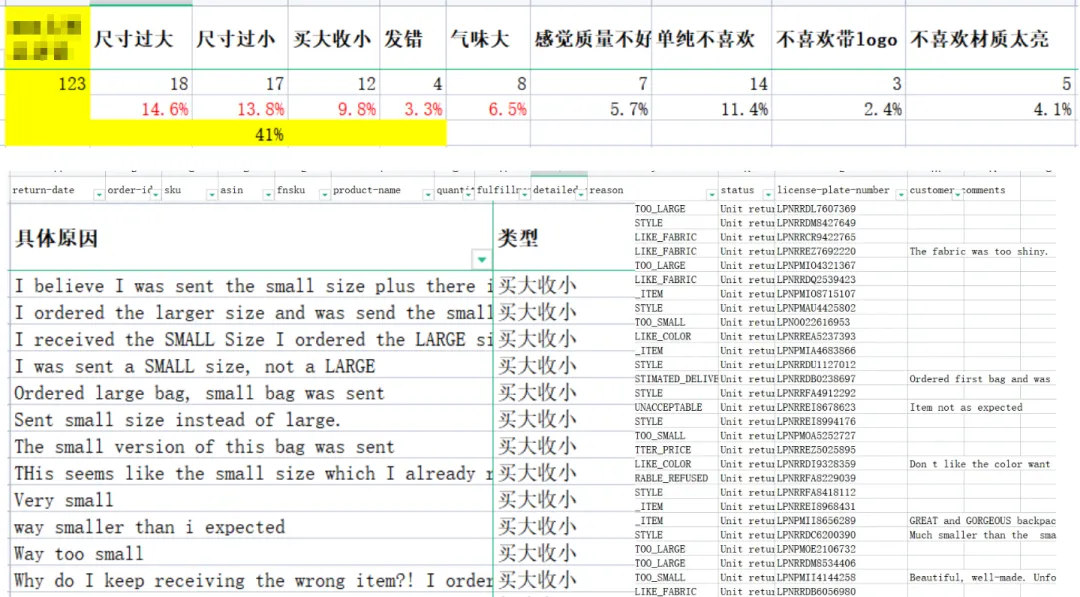
Task: Select the 气味大 header cell
Action: tap(488, 39)
